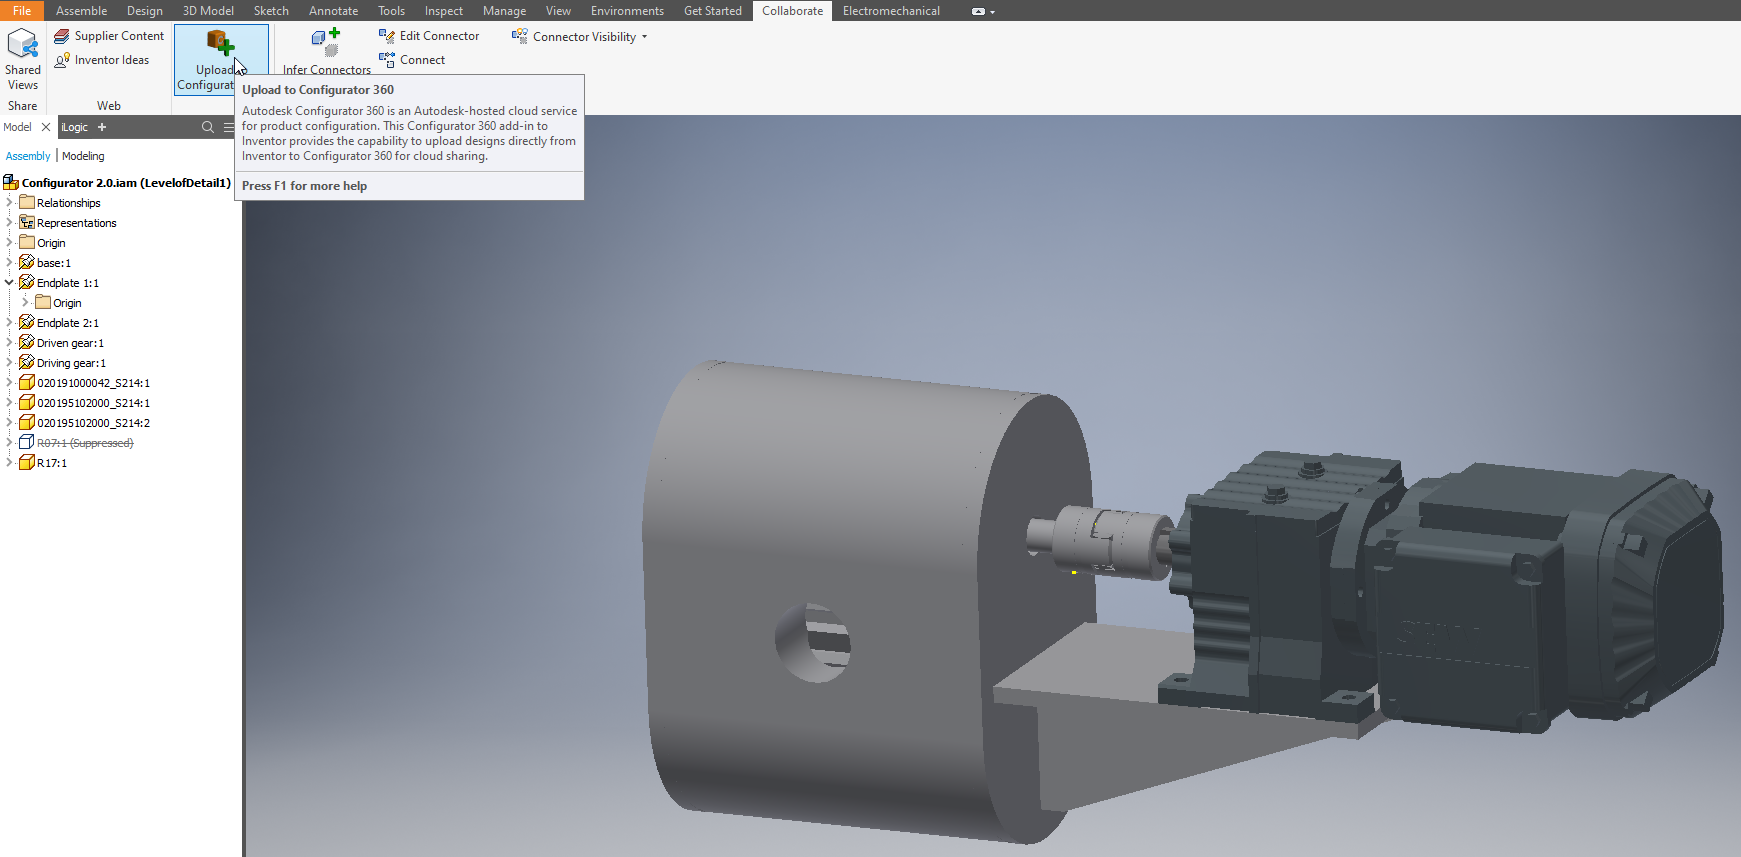The height and width of the screenshot is (857, 1741).
Task: Switch to the Assemble ribbon tab
Action: click(x=81, y=11)
